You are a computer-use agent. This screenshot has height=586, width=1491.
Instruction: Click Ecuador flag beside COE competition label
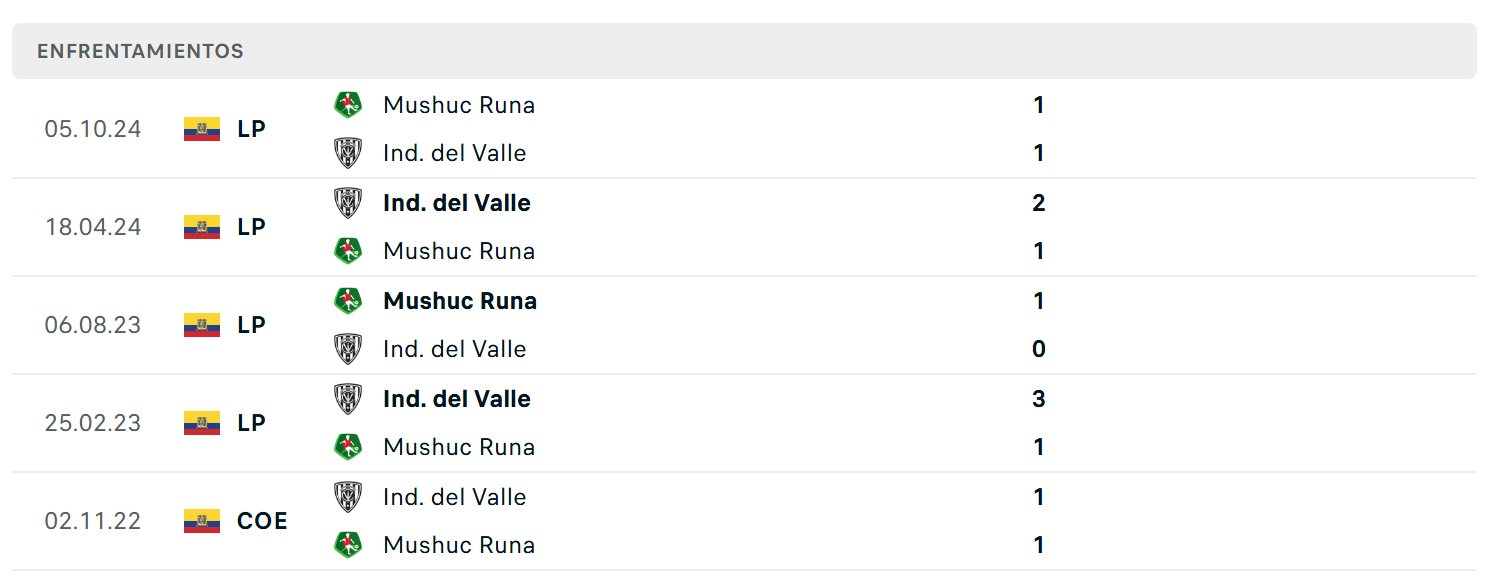tap(202, 521)
